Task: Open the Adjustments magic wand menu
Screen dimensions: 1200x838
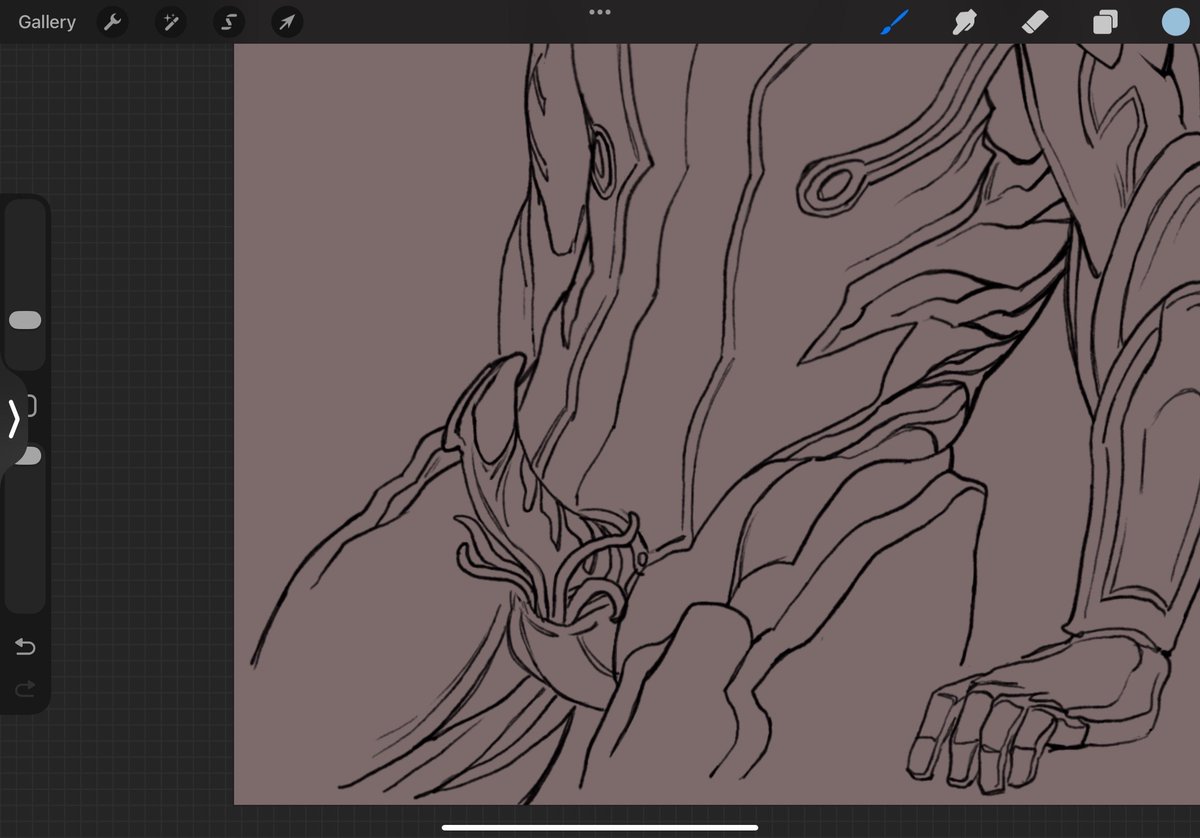Action: point(170,22)
